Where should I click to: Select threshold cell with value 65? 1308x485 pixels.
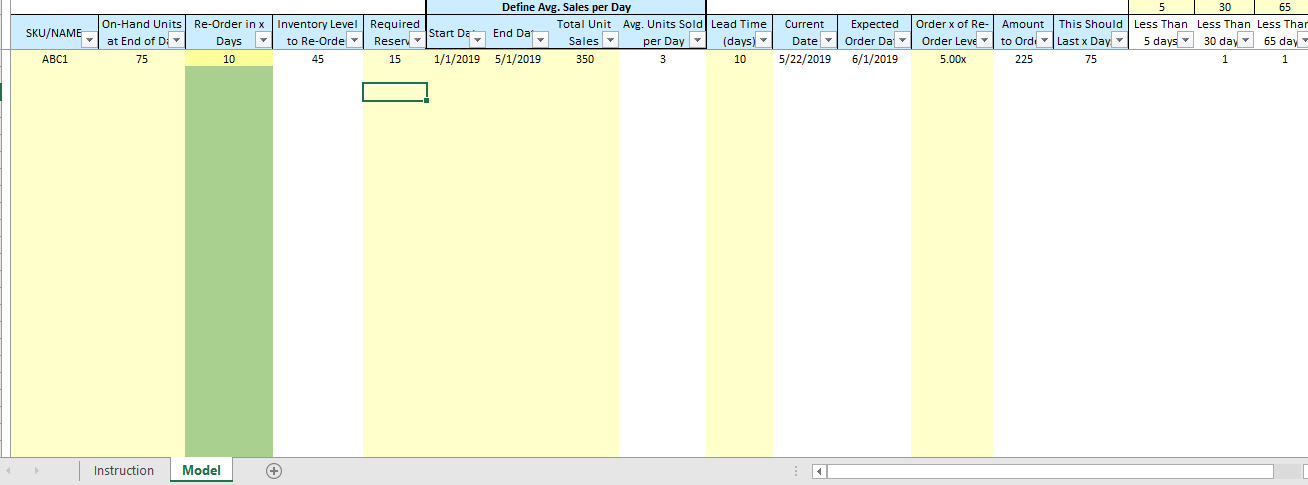(1282, 7)
